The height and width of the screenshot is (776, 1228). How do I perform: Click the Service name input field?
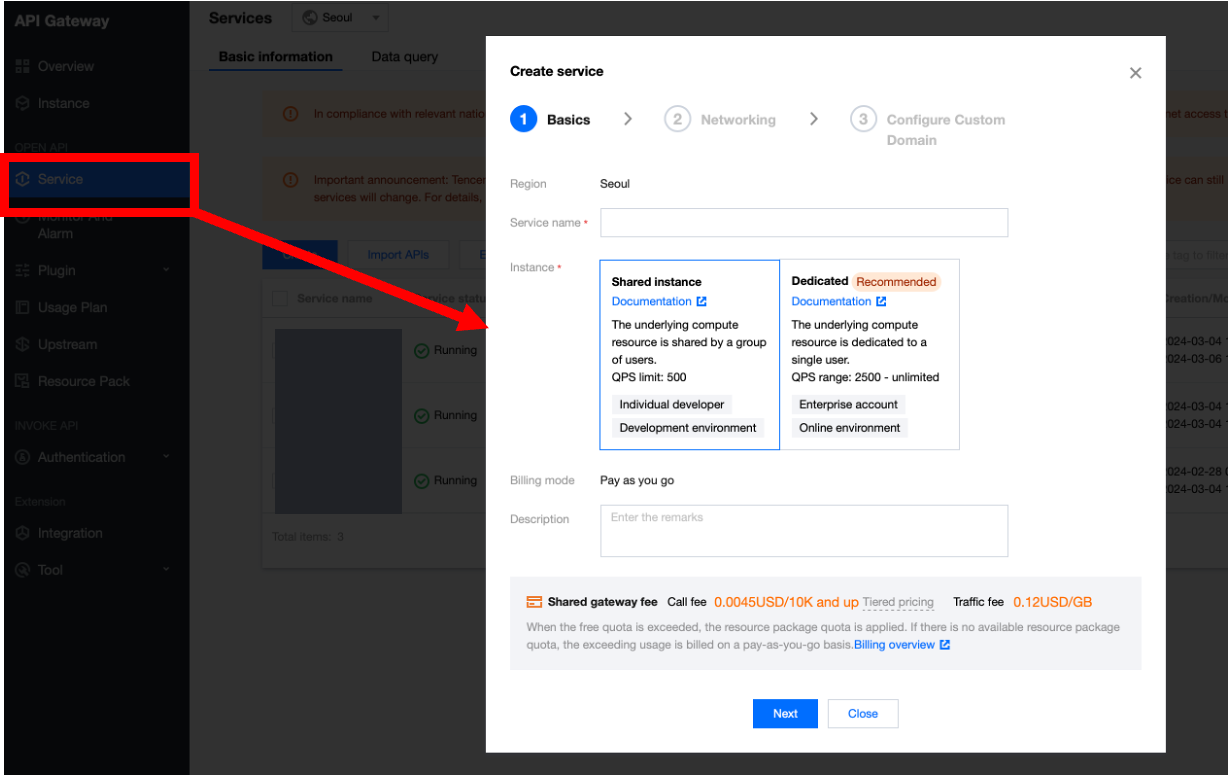[804, 222]
